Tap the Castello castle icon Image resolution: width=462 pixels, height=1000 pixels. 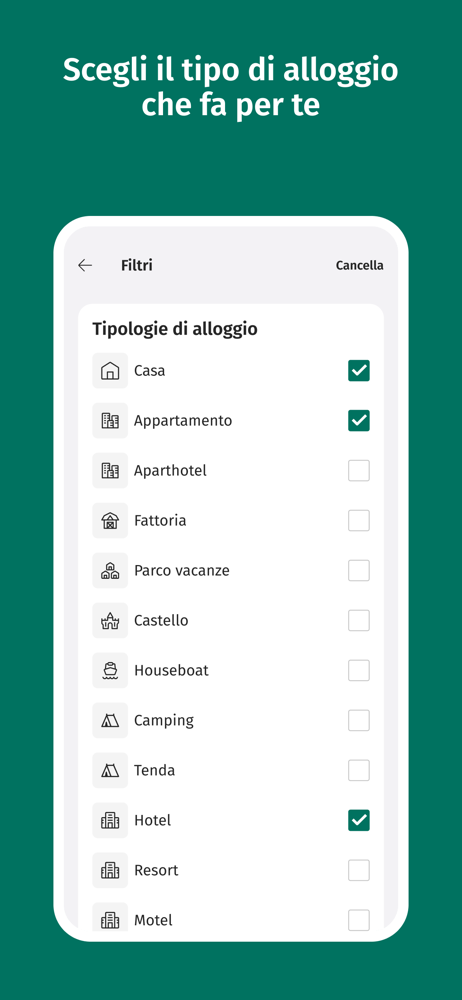[110, 621]
